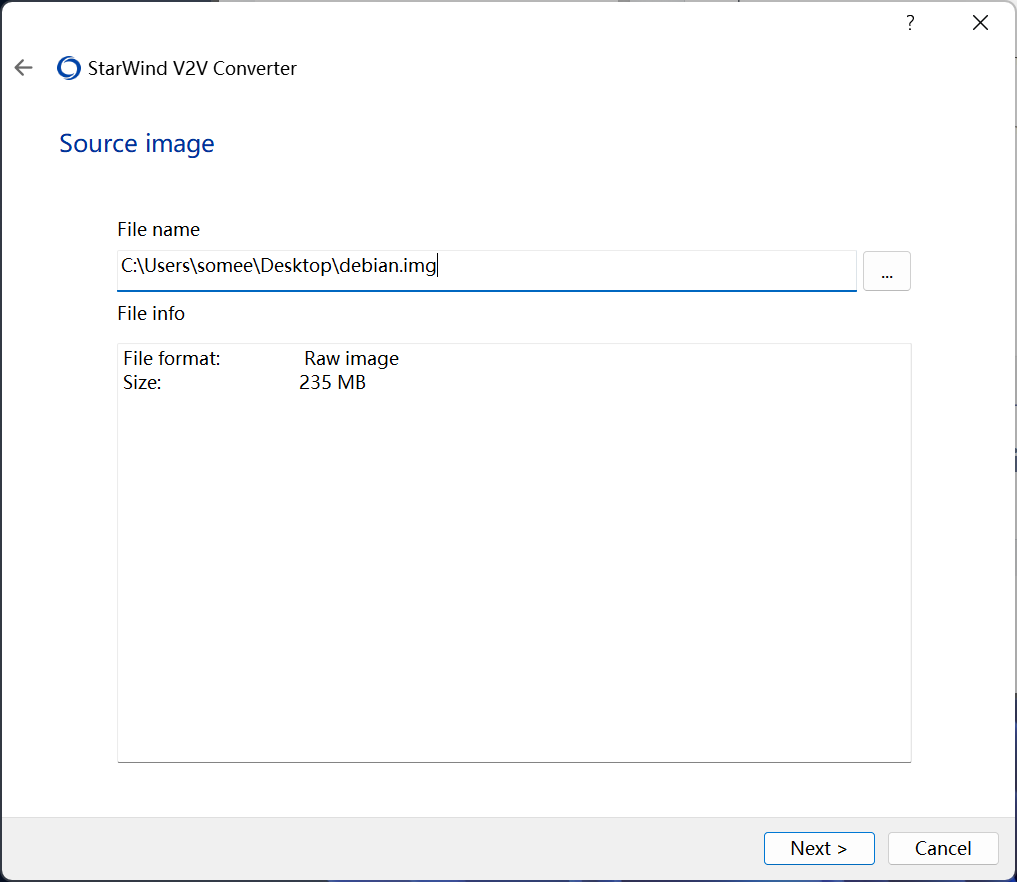The width and height of the screenshot is (1017, 882).
Task: Open help with the question mark
Action: click(x=910, y=23)
